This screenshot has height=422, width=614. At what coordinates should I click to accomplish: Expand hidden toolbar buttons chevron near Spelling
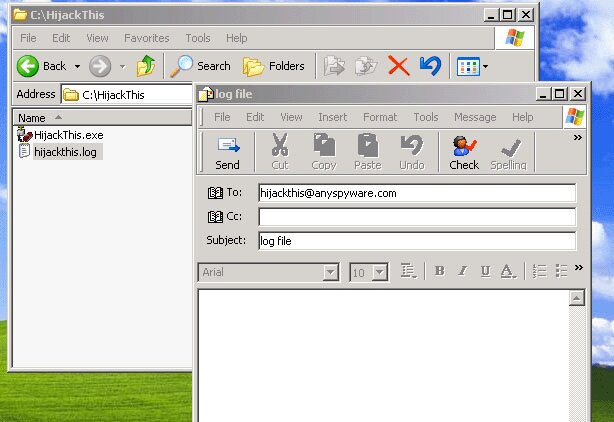coord(578,137)
